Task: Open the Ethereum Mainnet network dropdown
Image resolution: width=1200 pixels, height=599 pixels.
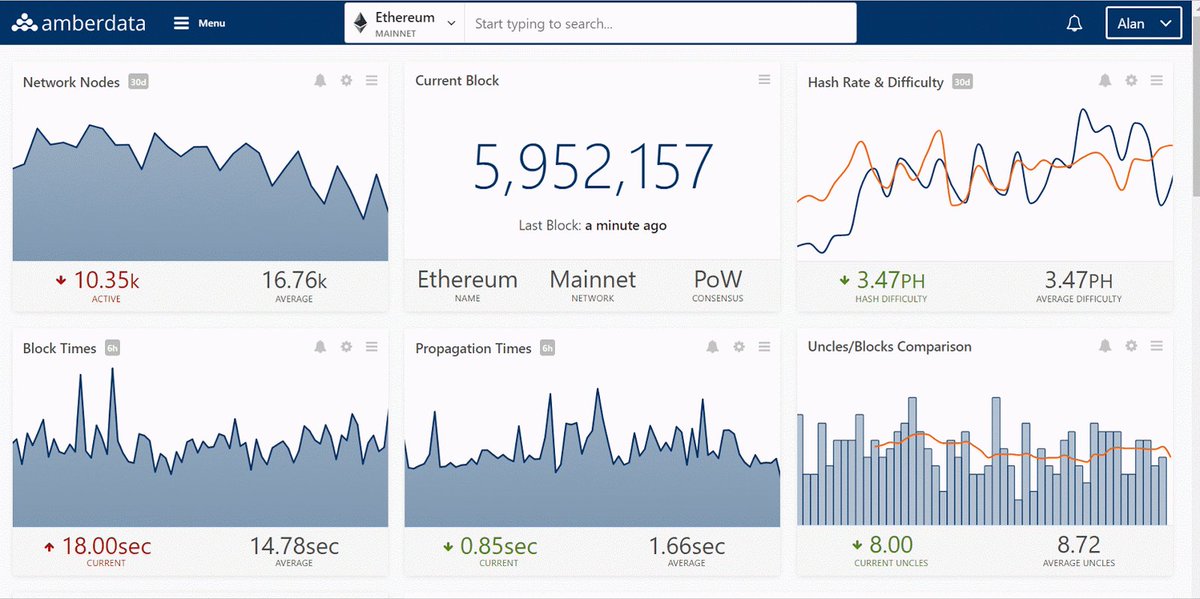Action: coord(405,23)
